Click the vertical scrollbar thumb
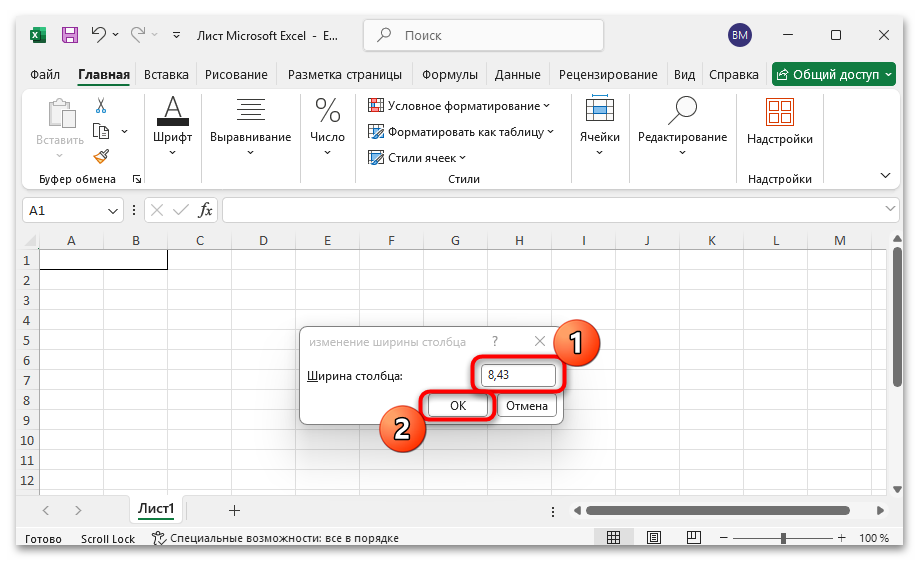This screenshot has width=919, height=561. coord(897,317)
